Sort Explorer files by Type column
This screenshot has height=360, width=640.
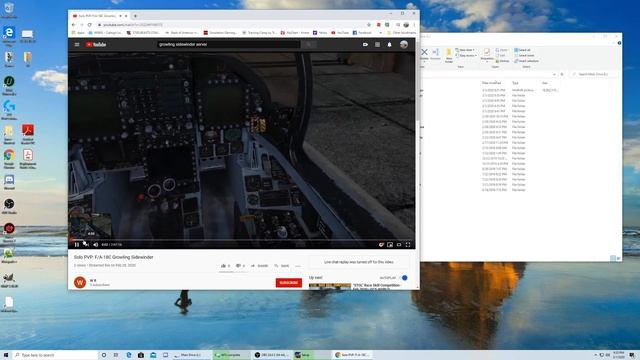click(515, 83)
